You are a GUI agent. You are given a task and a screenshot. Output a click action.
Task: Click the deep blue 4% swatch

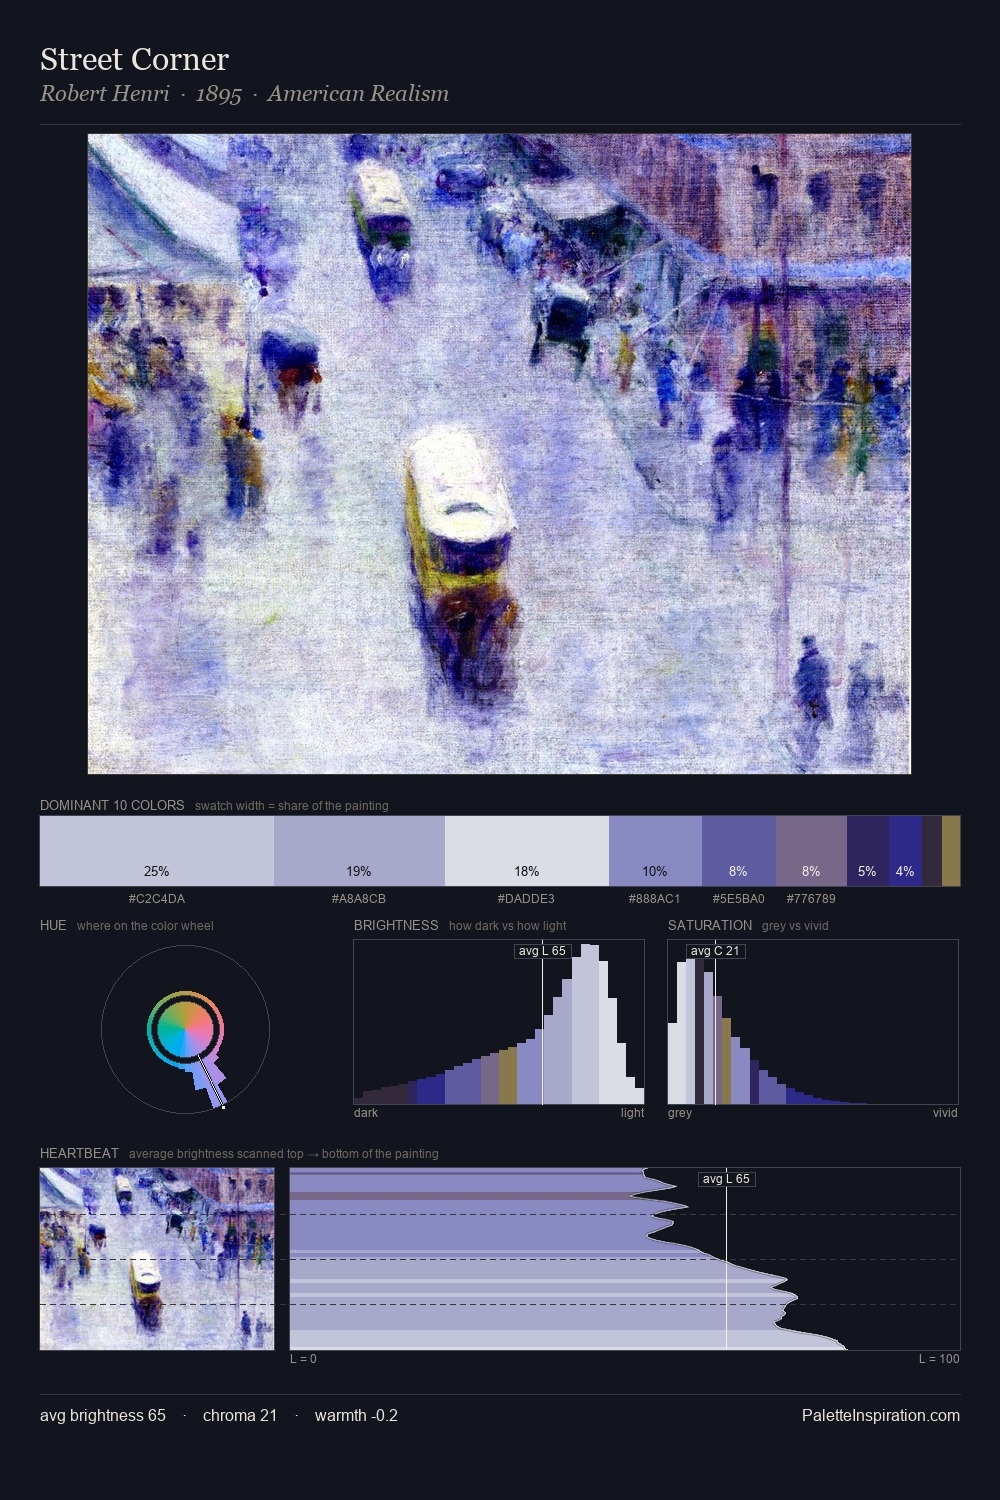(905, 851)
